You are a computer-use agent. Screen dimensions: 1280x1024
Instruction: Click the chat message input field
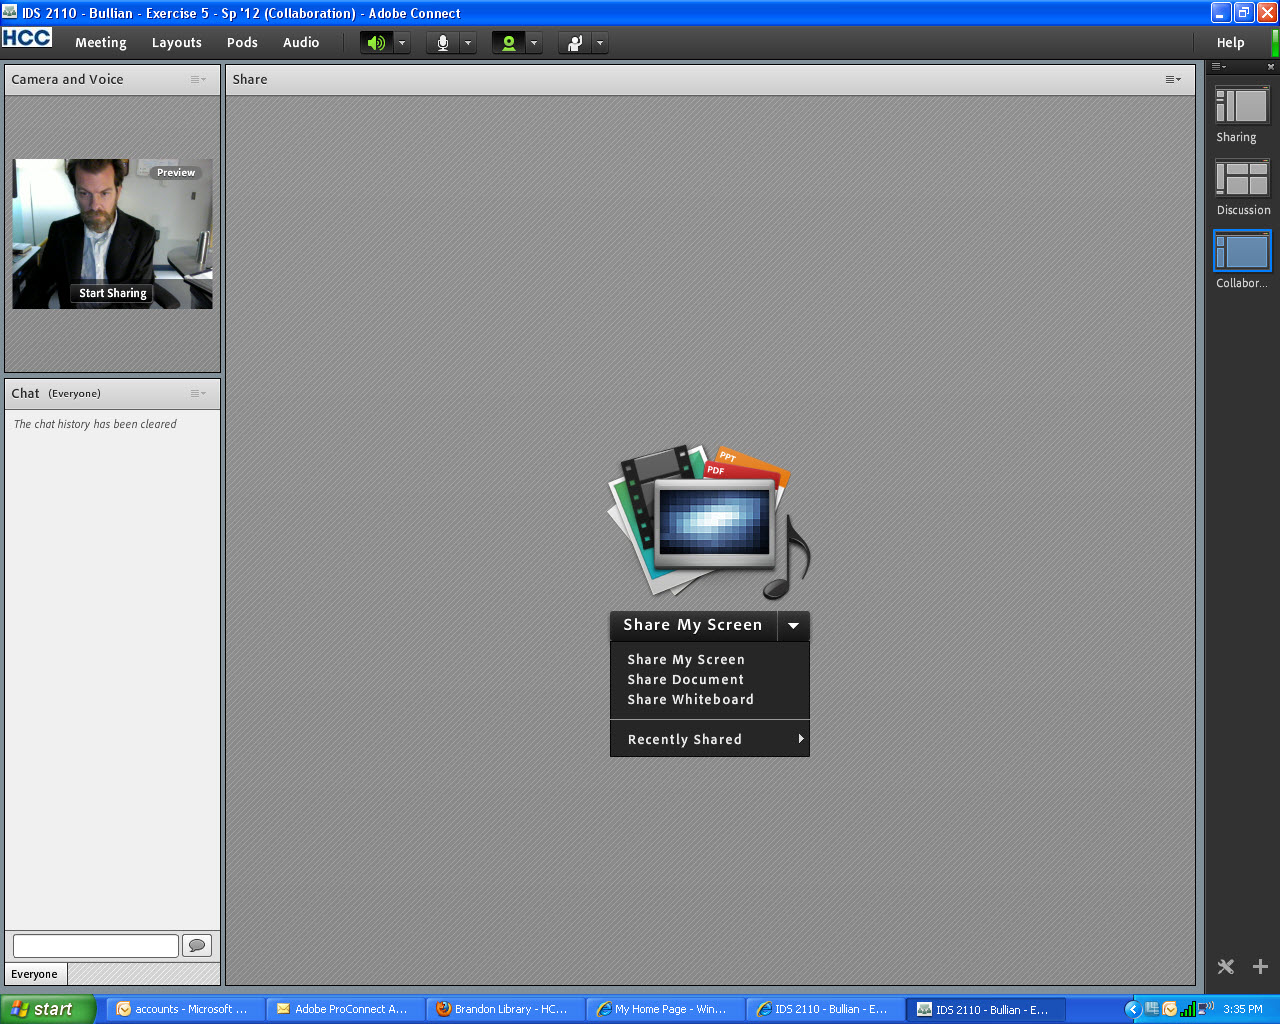pos(95,945)
